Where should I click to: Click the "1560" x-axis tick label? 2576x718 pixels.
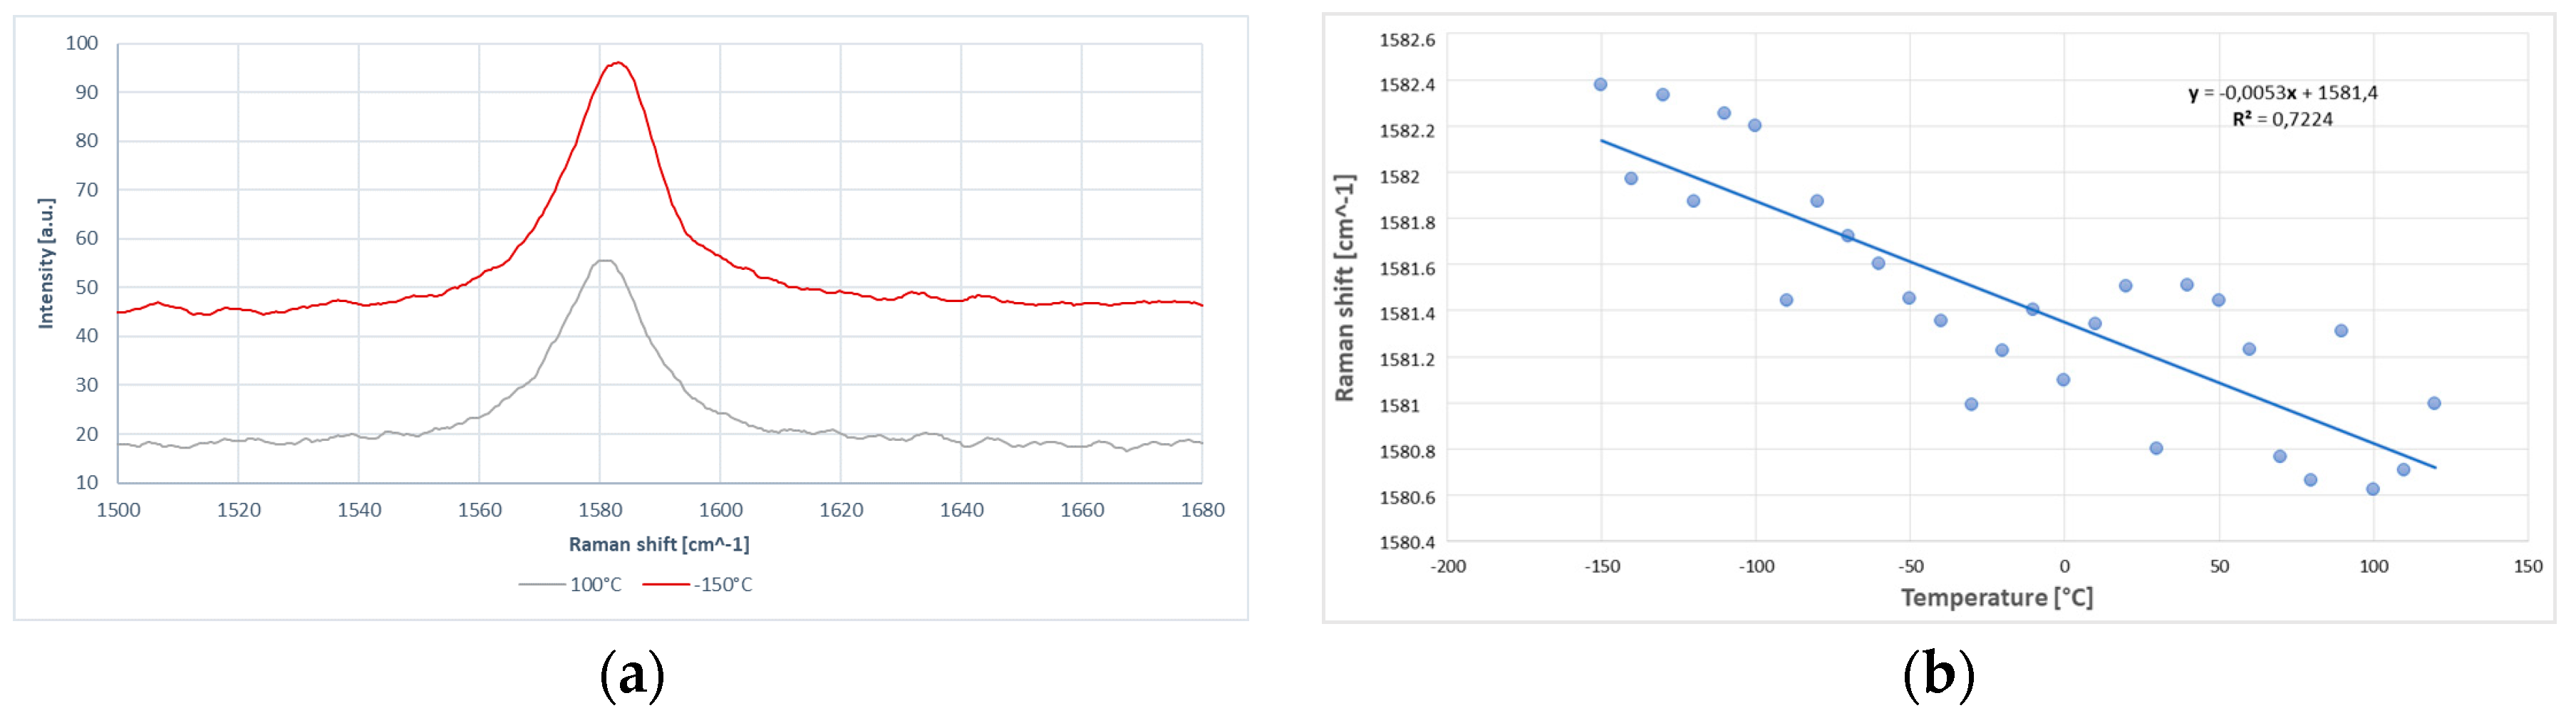[x=479, y=511]
